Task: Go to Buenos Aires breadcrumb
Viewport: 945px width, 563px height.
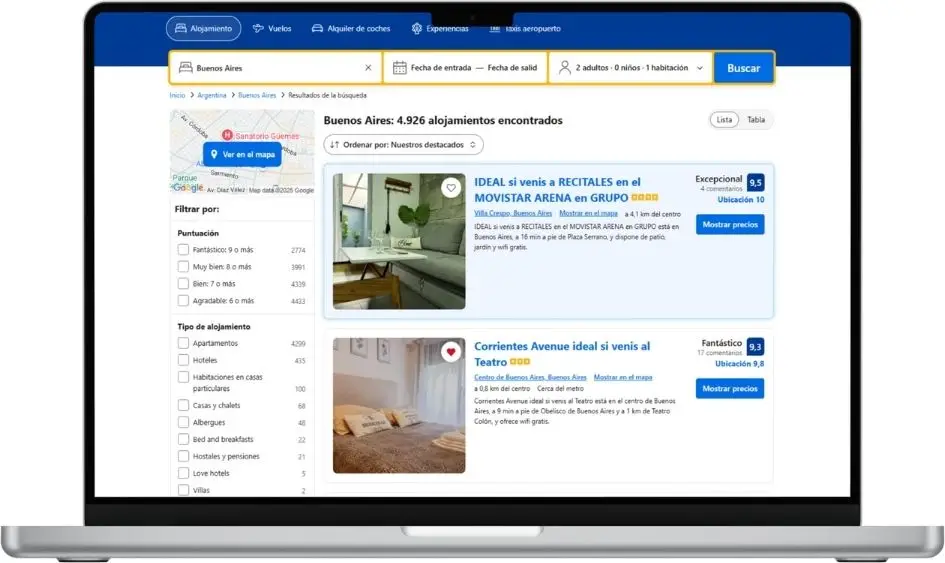Action: pos(257,95)
